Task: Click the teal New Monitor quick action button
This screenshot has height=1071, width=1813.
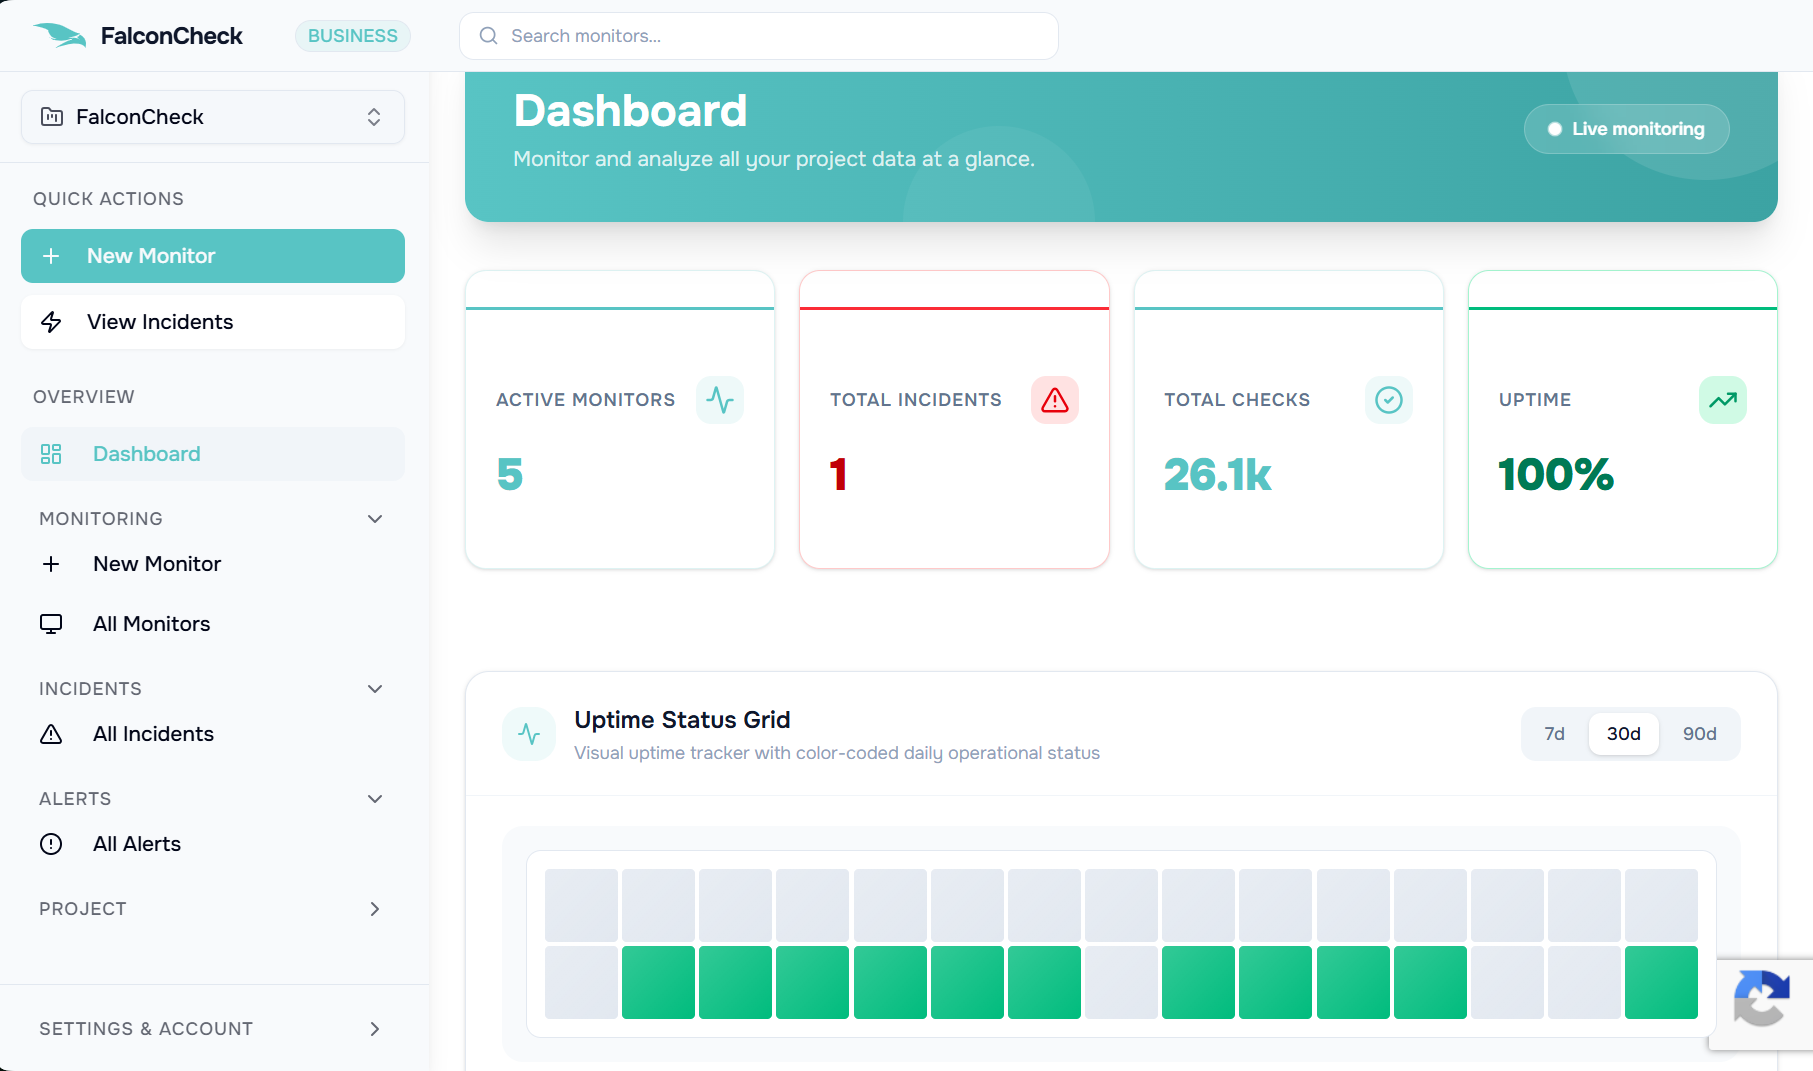Action: (213, 256)
